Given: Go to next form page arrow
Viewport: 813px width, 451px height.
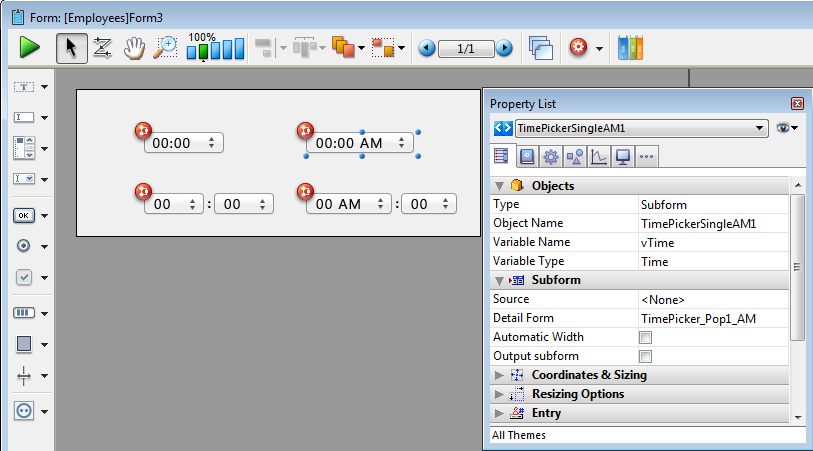Looking at the screenshot, I should coord(504,48).
